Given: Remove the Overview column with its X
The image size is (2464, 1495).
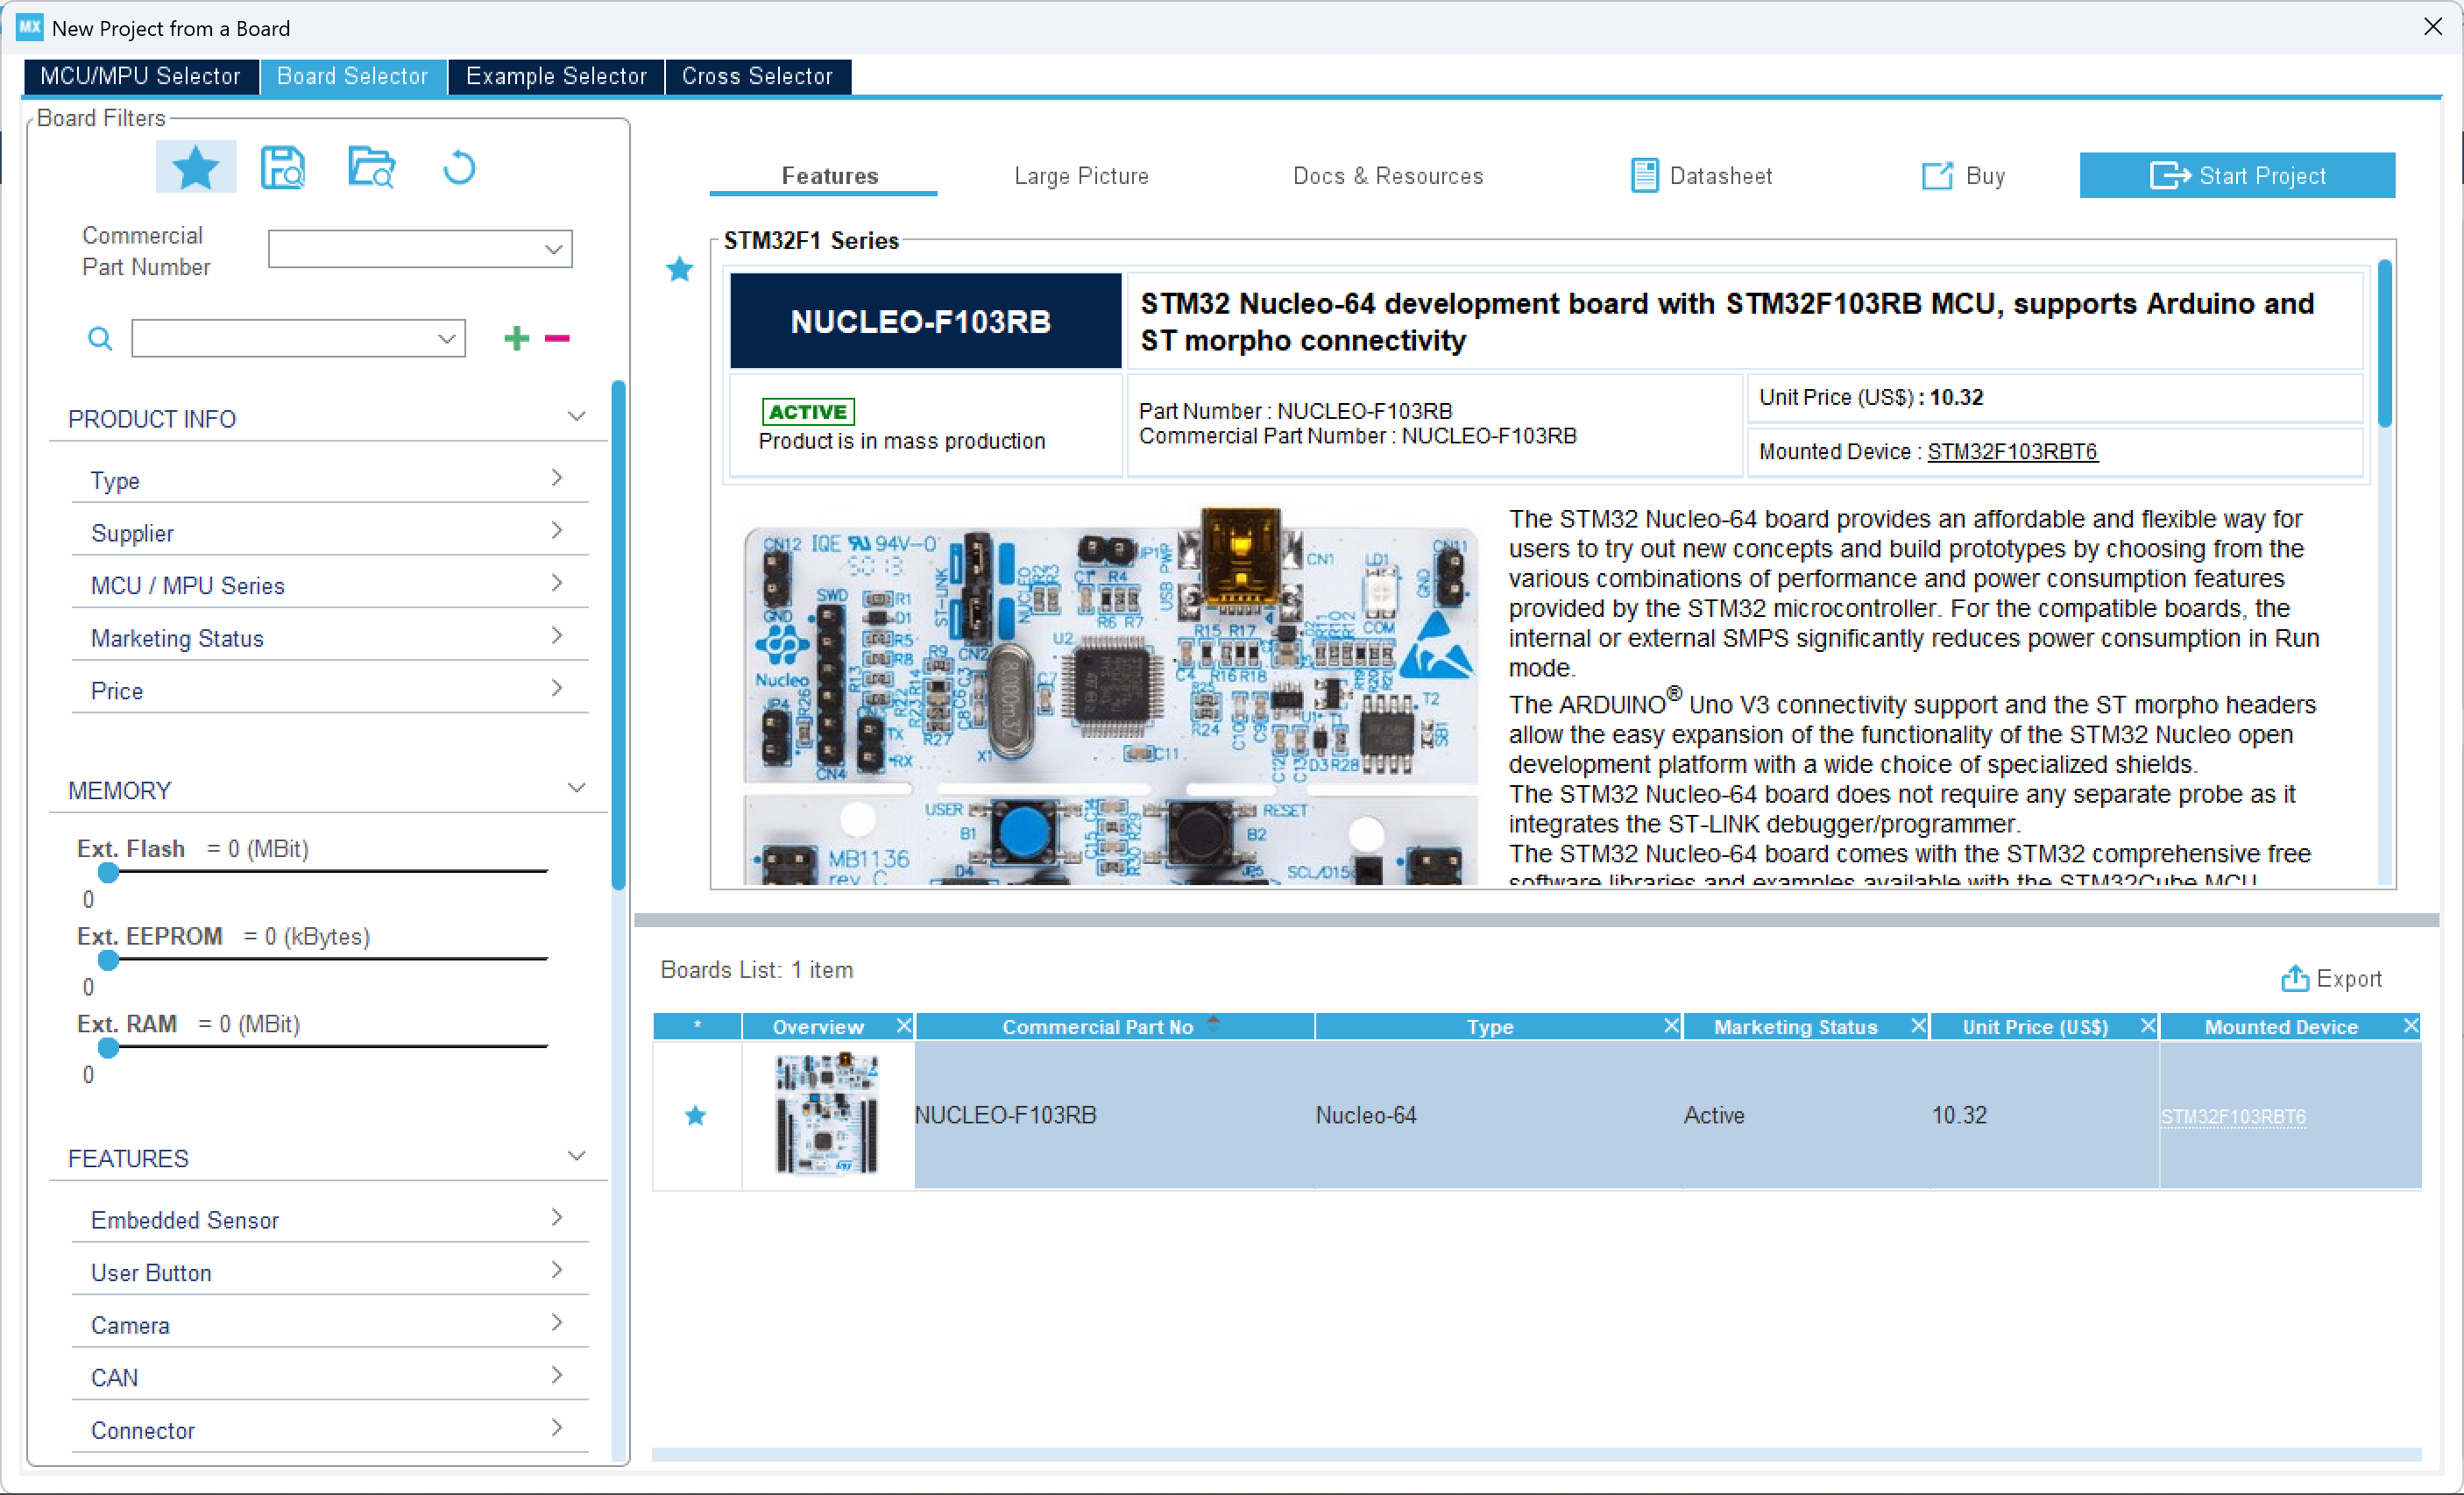Looking at the screenshot, I should pyautogui.click(x=903, y=1025).
